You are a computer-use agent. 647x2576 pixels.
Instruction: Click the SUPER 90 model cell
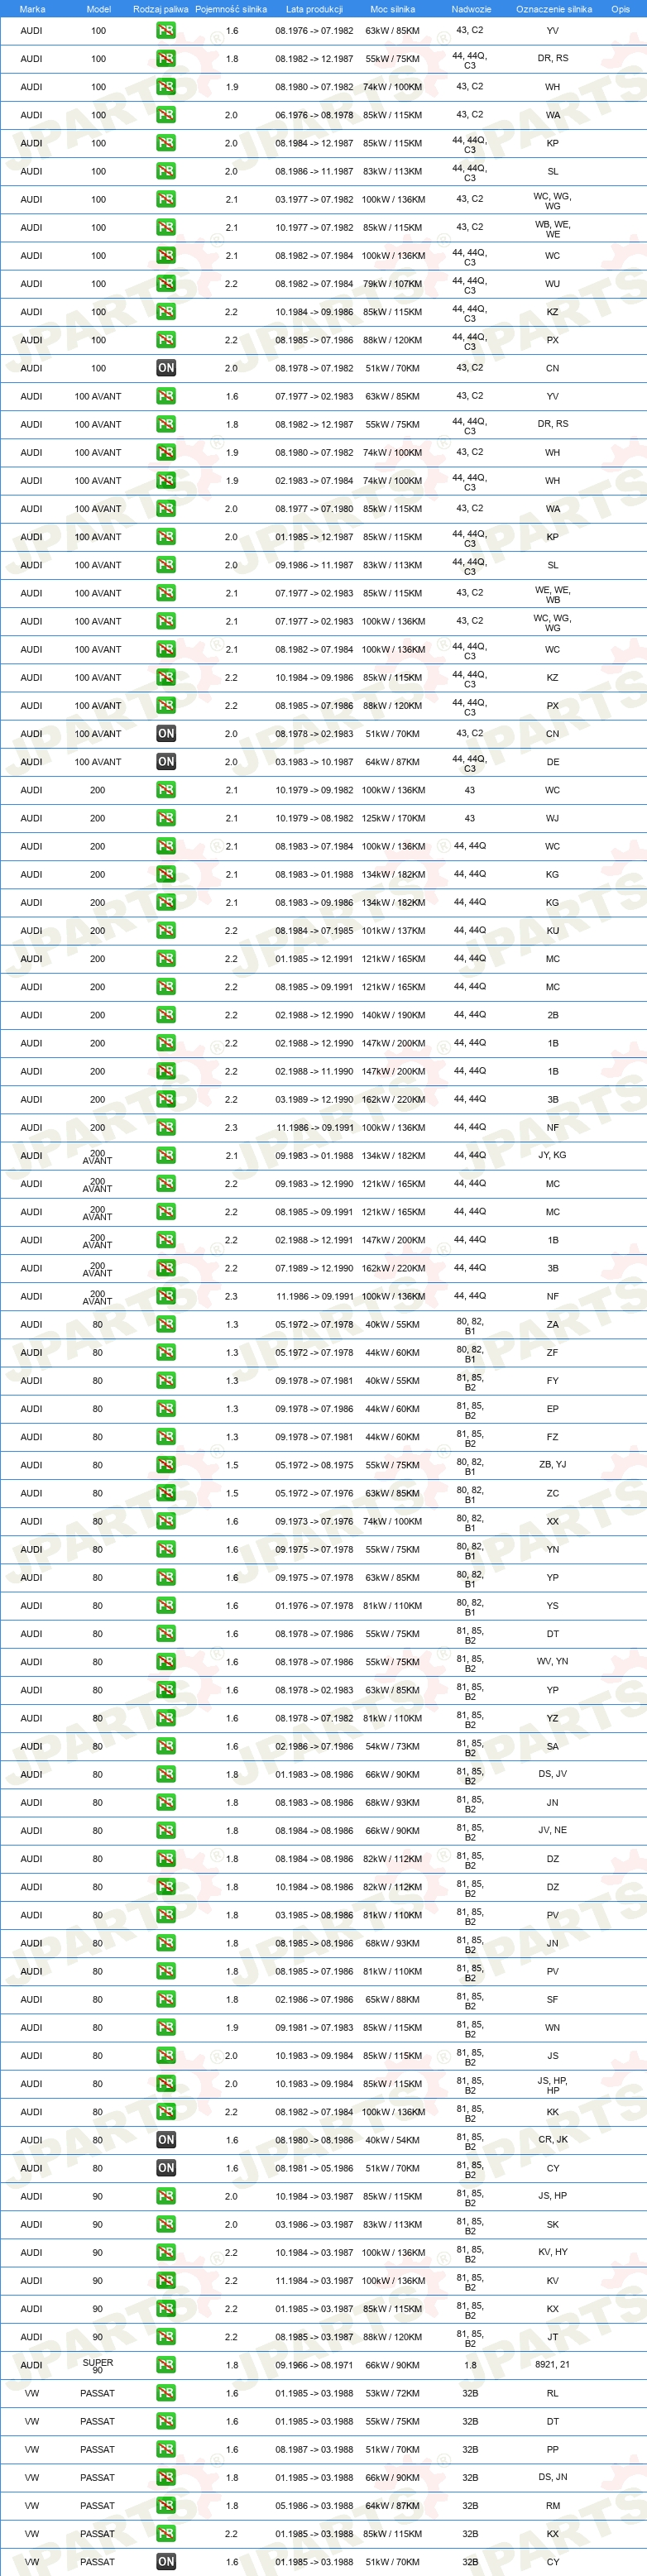[98, 2366]
